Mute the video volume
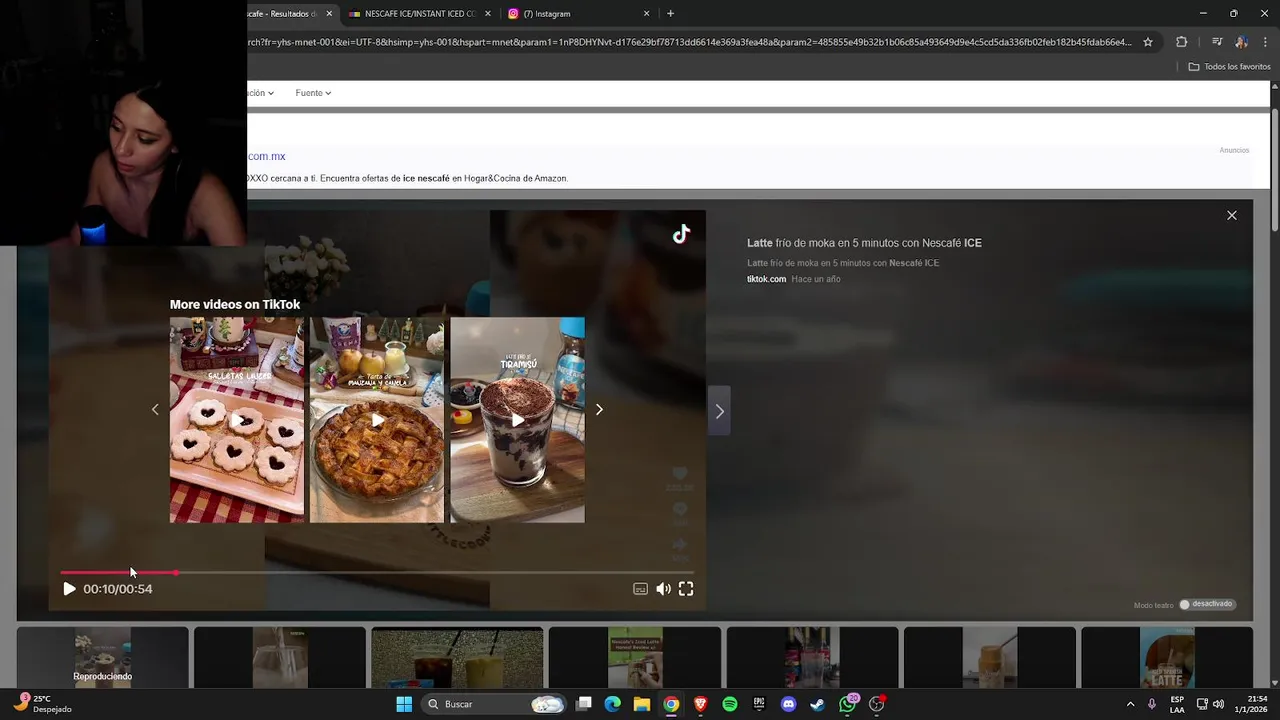 click(663, 589)
